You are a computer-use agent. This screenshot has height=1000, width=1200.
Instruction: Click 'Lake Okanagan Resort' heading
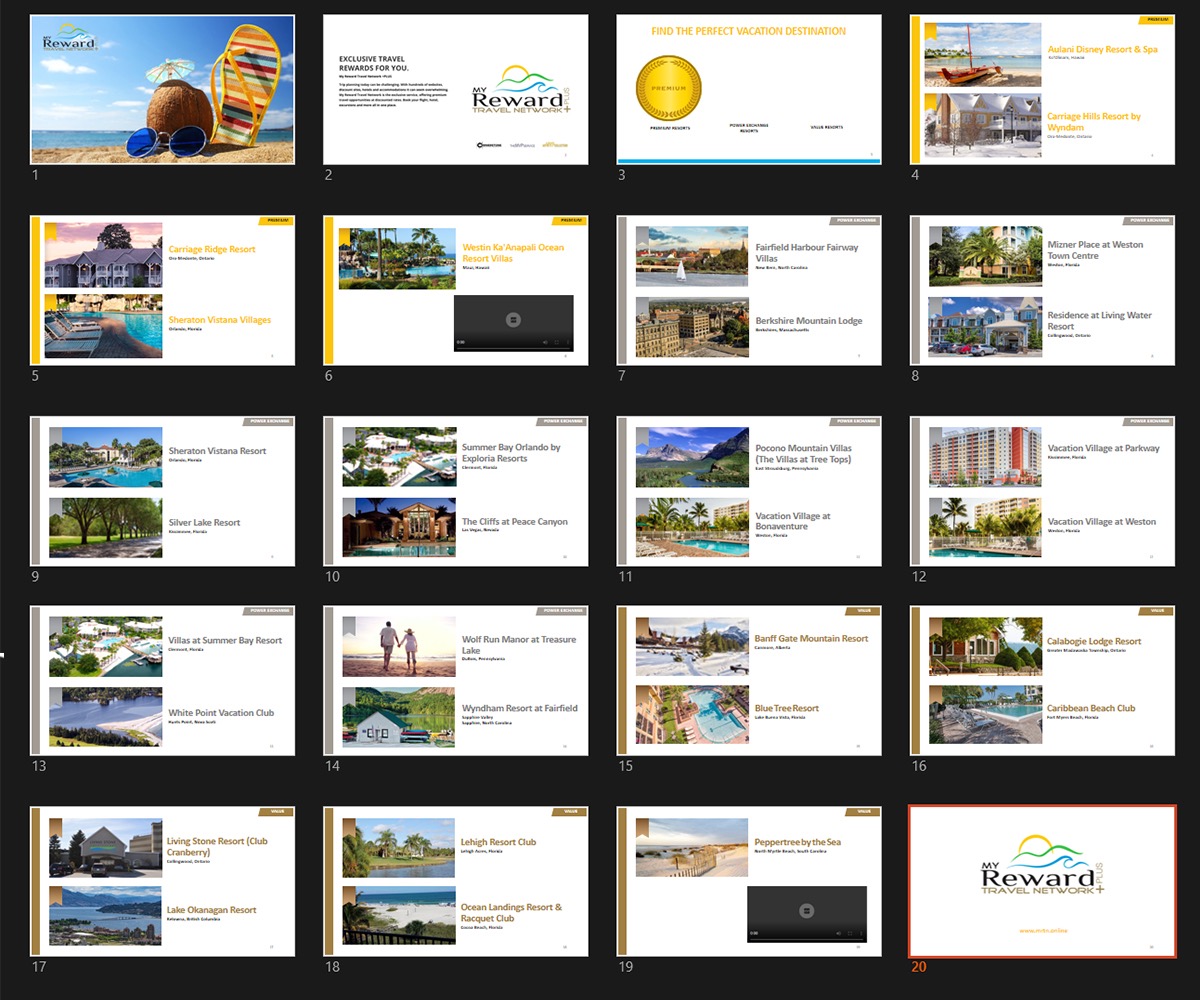[x=212, y=910]
